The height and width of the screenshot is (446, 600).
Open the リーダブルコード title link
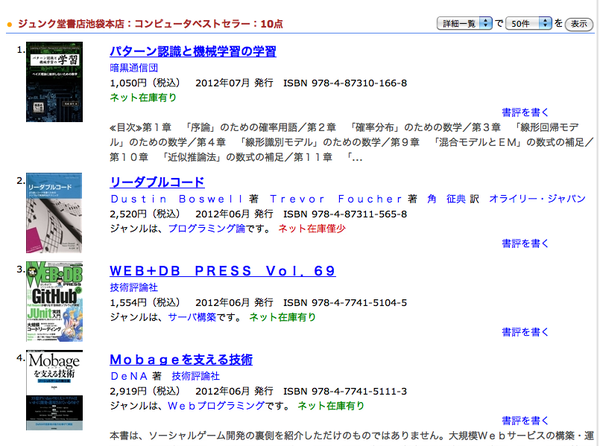(157, 182)
